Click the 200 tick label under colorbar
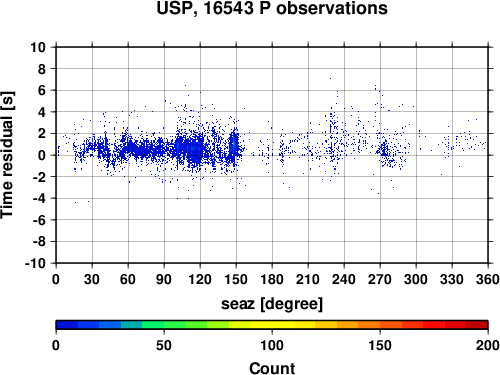The height and width of the screenshot is (375, 500). [488, 345]
